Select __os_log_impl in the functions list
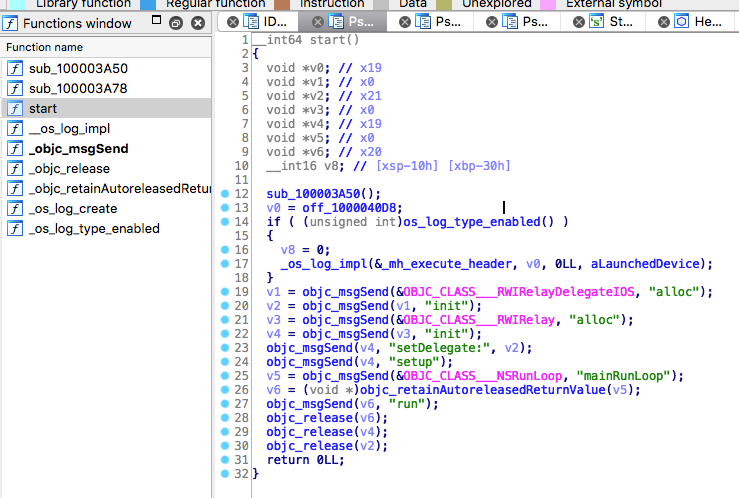Viewport: 739px width, 498px height. click(69, 129)
